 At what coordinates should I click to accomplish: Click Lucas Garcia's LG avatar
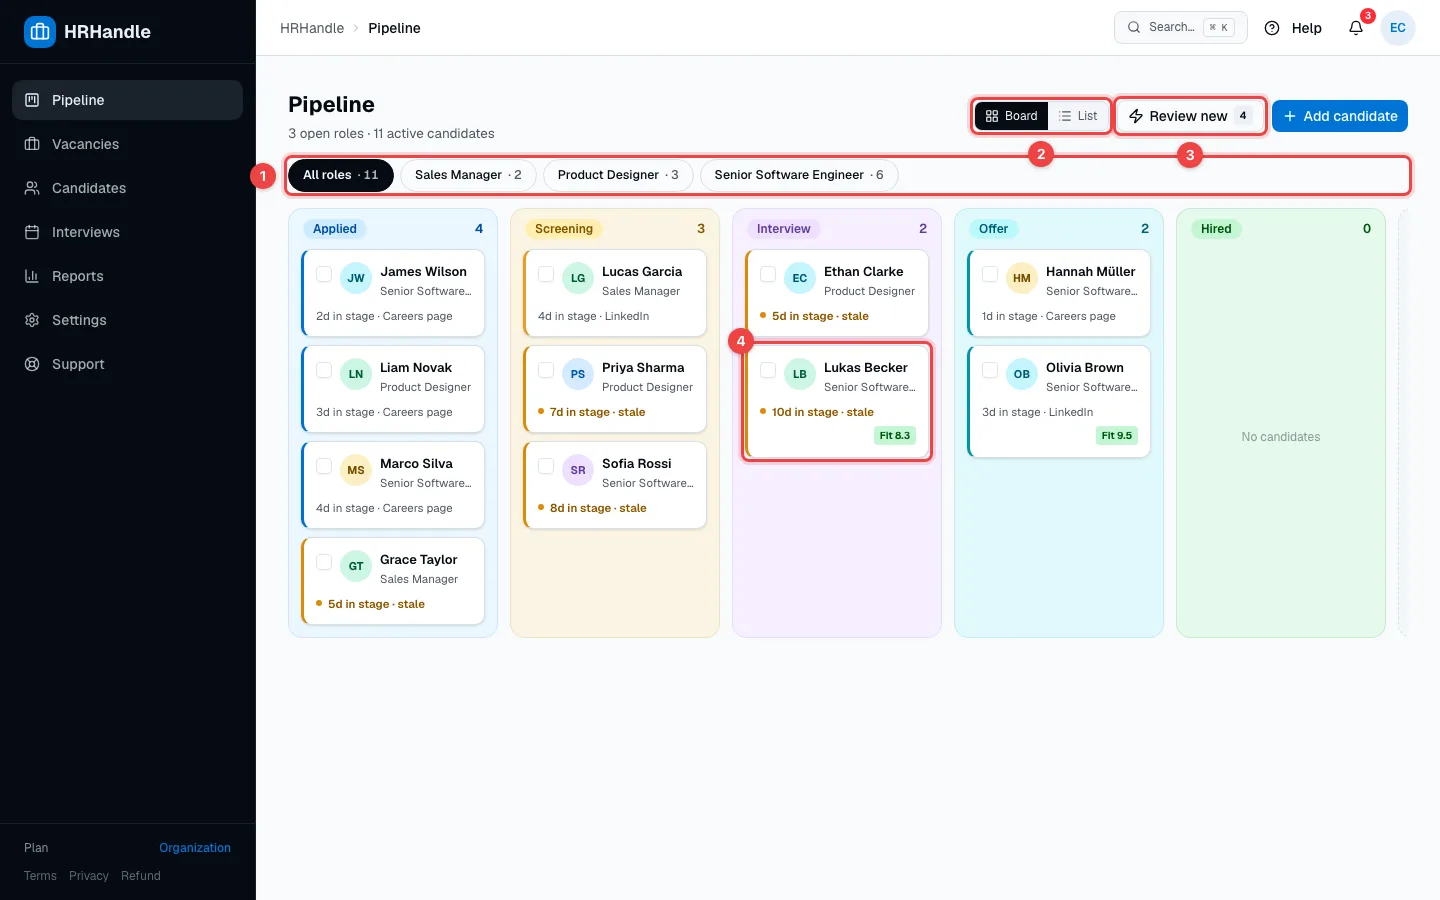(578, 278)
